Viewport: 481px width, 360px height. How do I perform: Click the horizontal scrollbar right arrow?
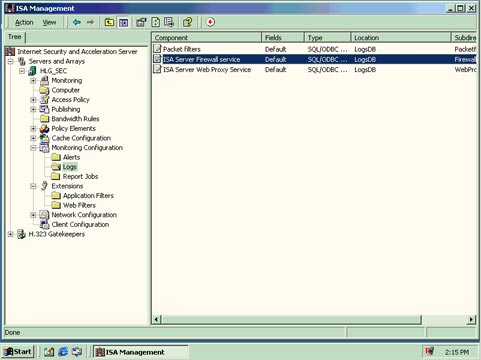471,319
